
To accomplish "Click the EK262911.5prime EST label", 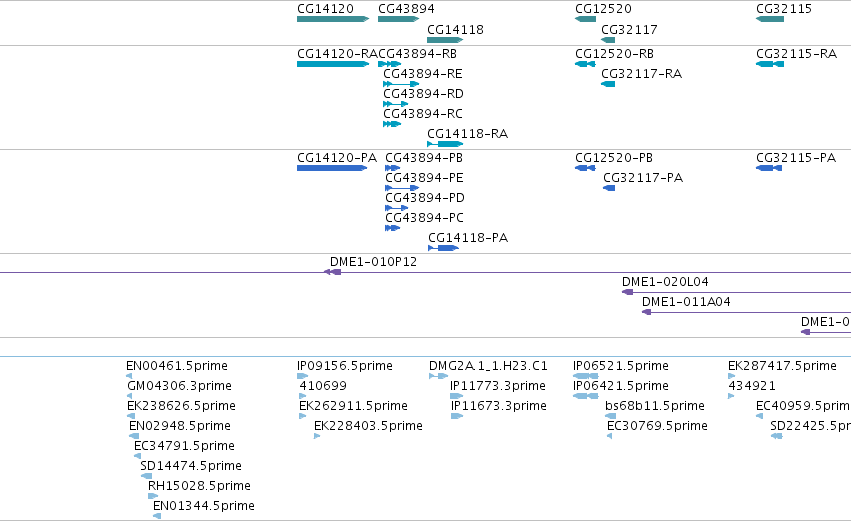I will tap(353, 406).
